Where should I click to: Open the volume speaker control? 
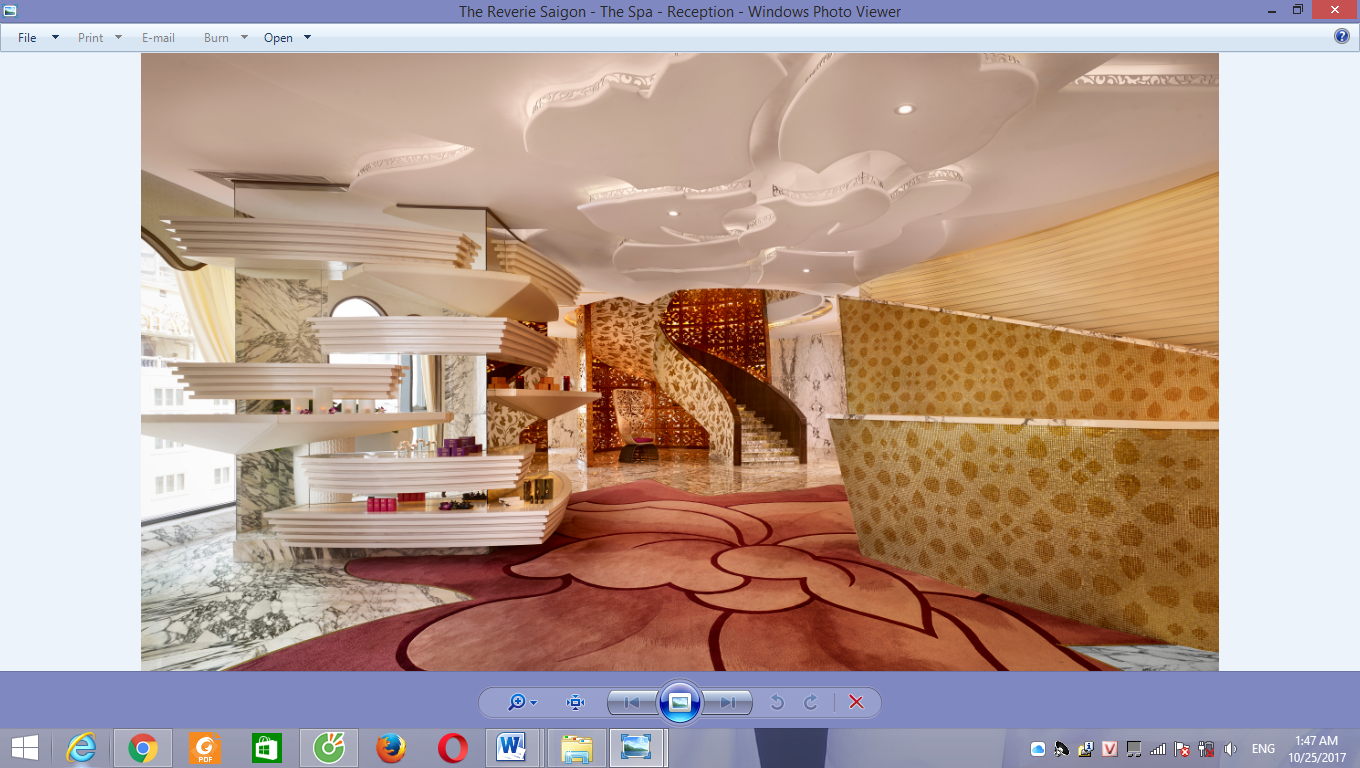(1230, 749)
